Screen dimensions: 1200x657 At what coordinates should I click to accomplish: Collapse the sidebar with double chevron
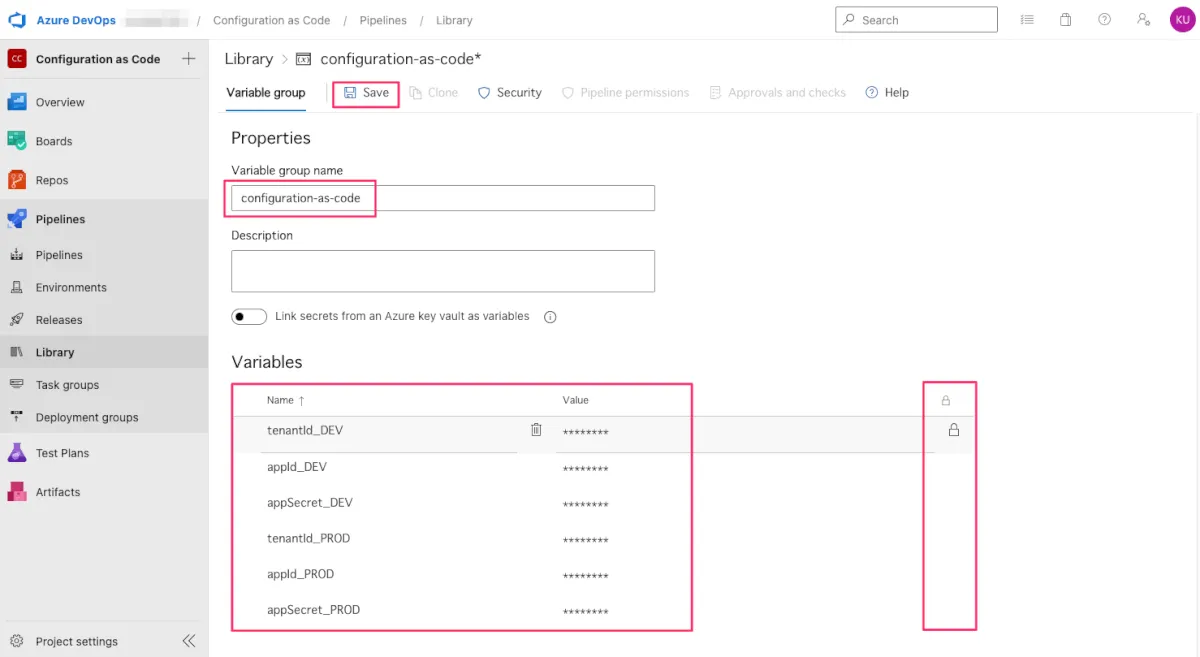coord(188,641)
